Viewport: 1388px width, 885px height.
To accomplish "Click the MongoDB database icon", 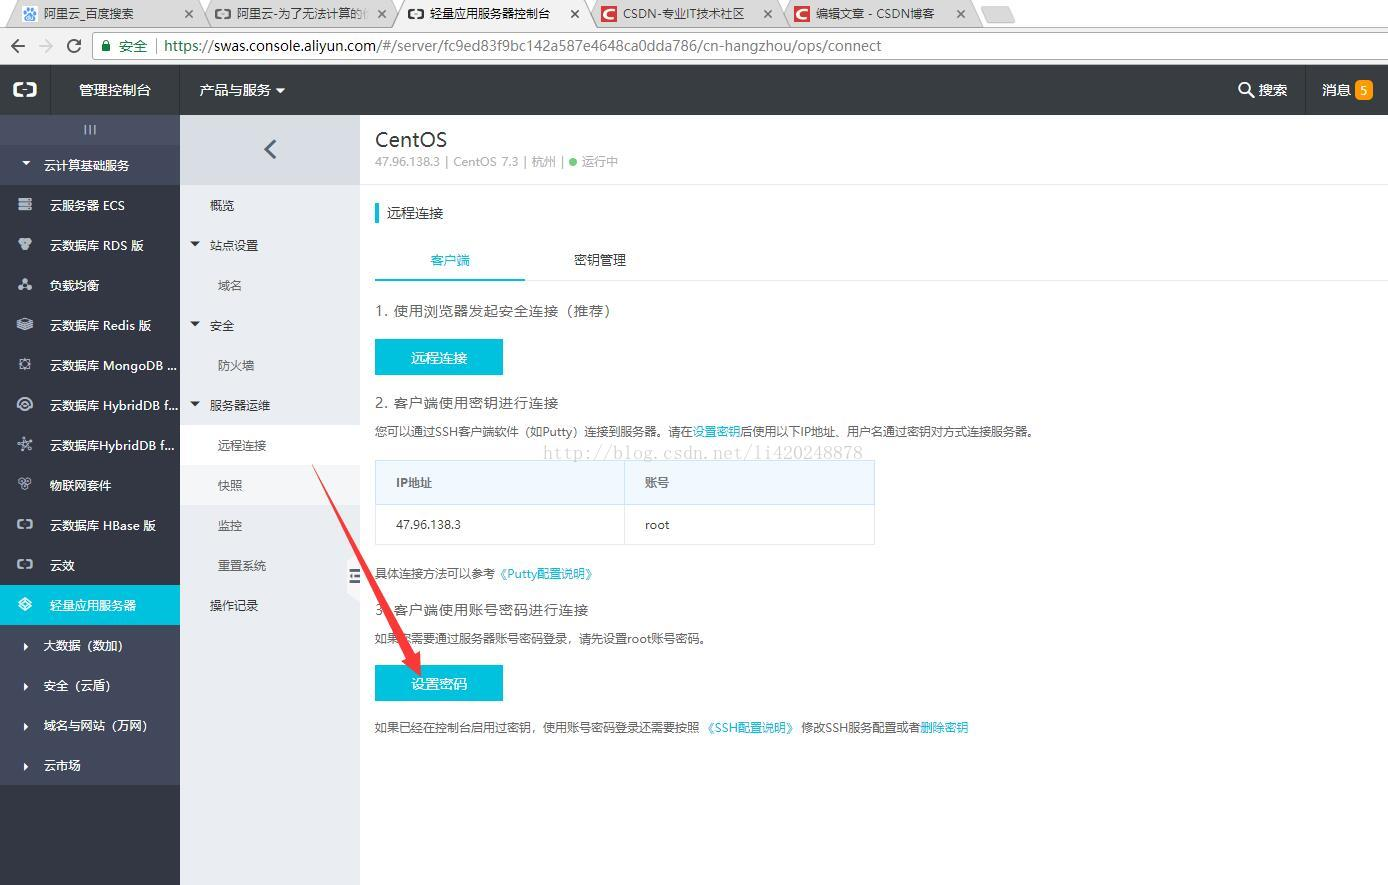I will (25, 365).
